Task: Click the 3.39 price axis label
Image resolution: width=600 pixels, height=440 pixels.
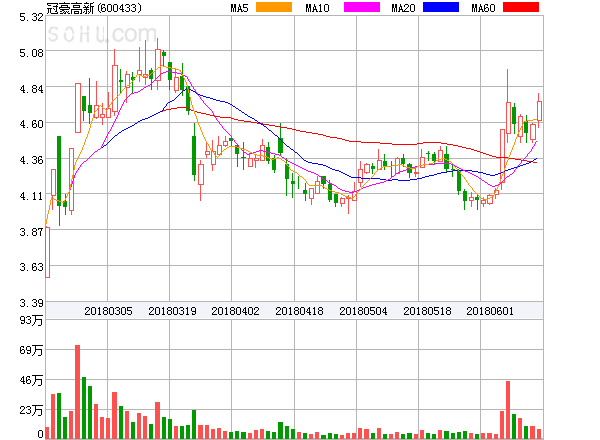Action: 31,303
